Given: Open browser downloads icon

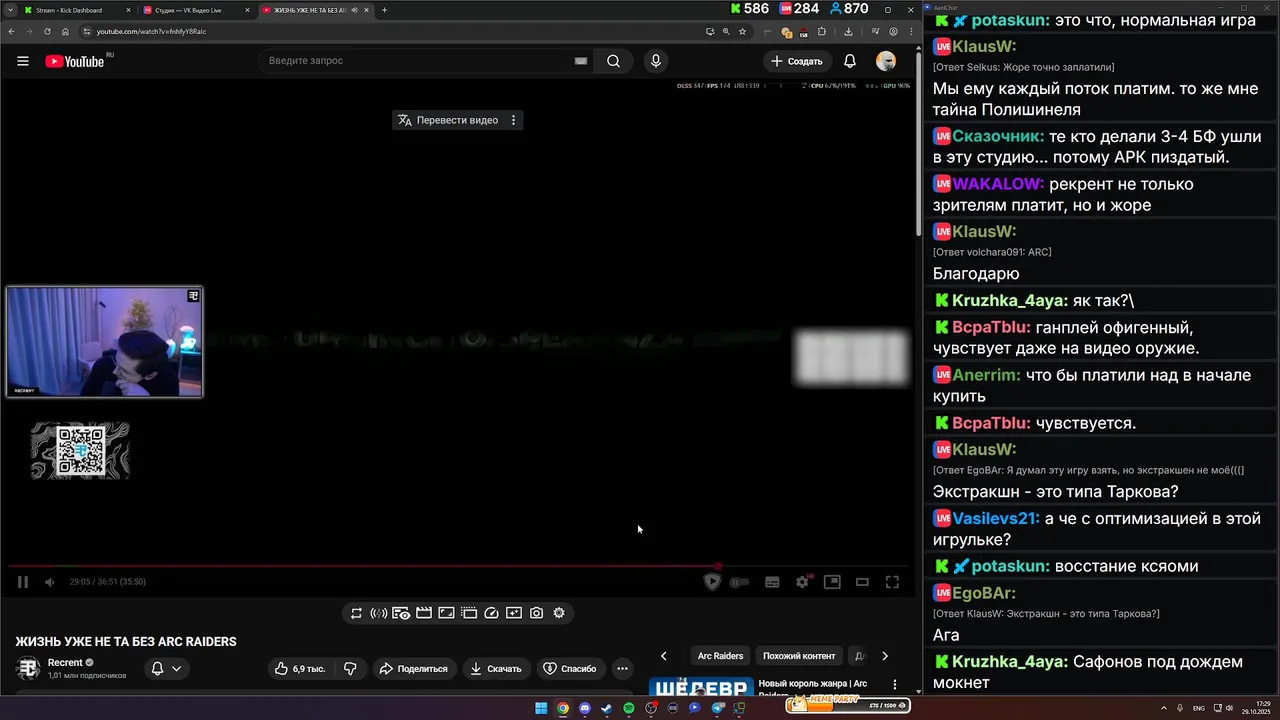Looking at the screenshot, I should click(848, 31).
